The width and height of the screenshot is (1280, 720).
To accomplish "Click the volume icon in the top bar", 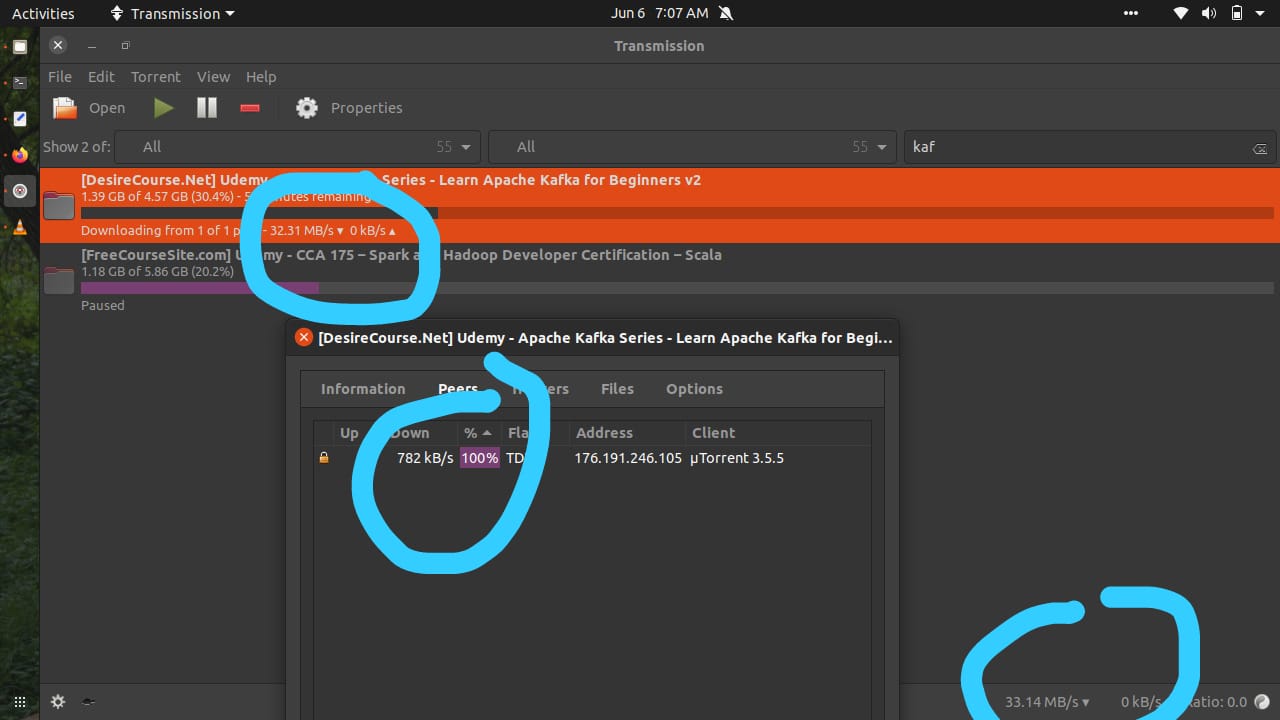I will tap(1209, 13).
